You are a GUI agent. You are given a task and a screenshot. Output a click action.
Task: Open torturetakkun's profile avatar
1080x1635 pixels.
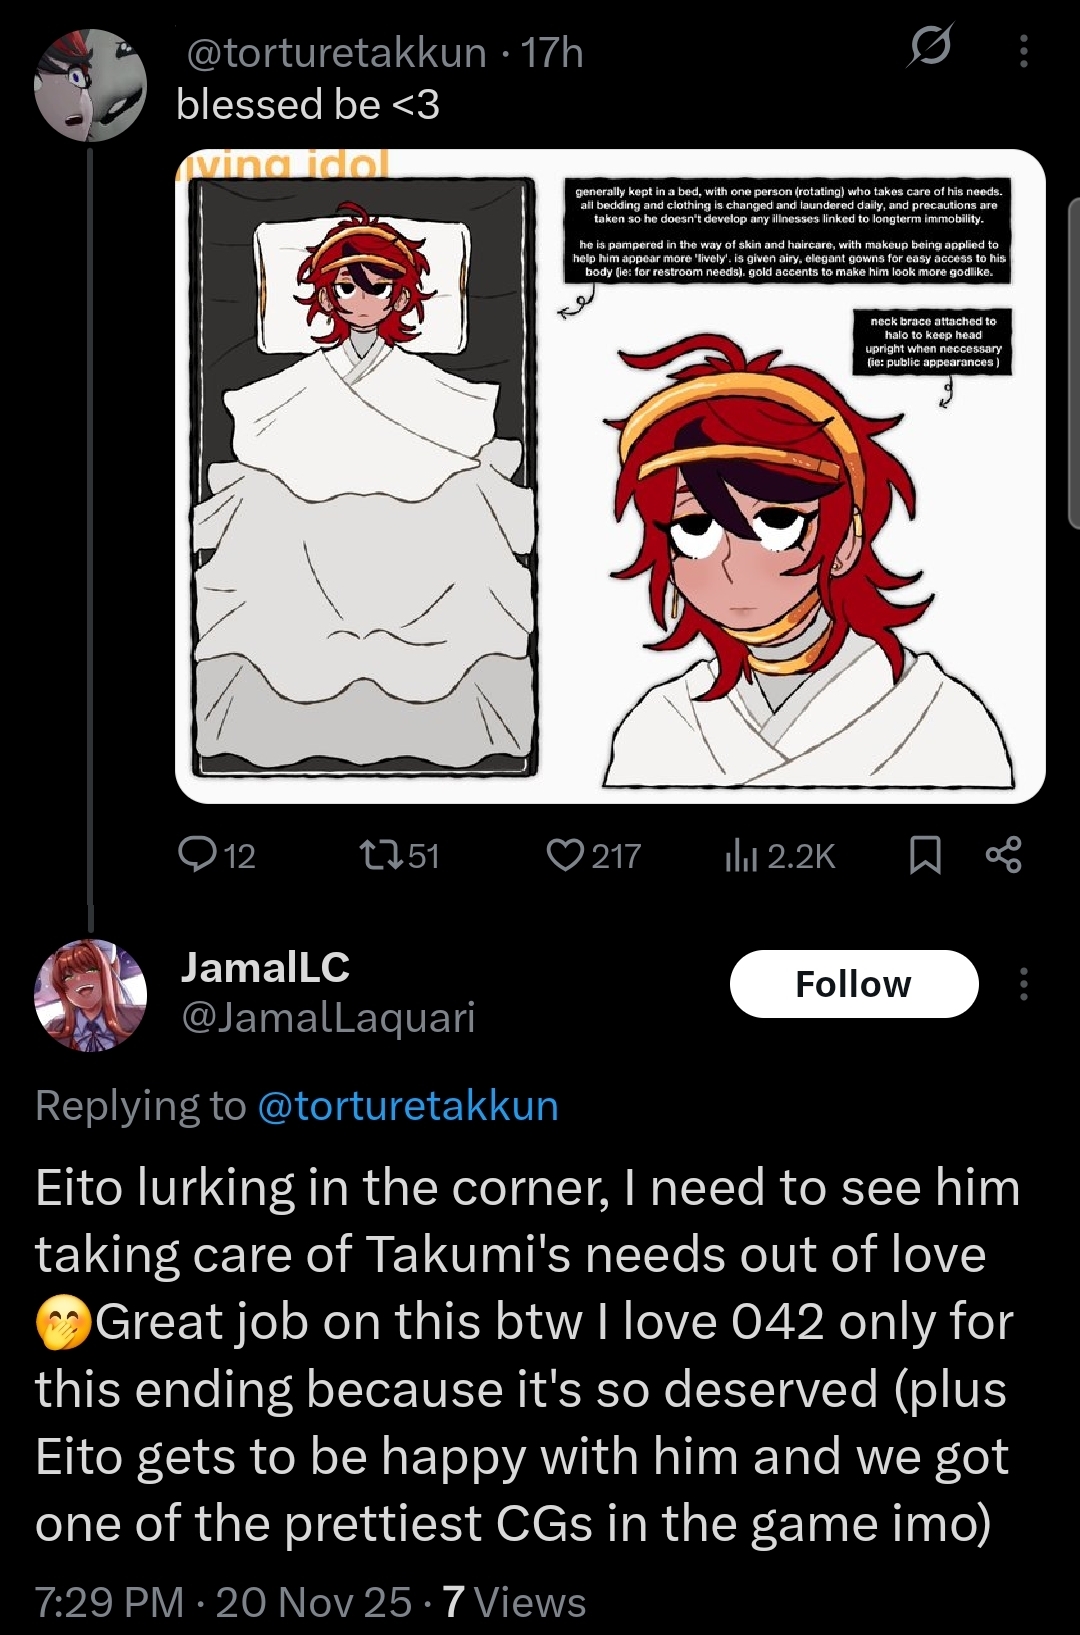[x=91, y=86]
